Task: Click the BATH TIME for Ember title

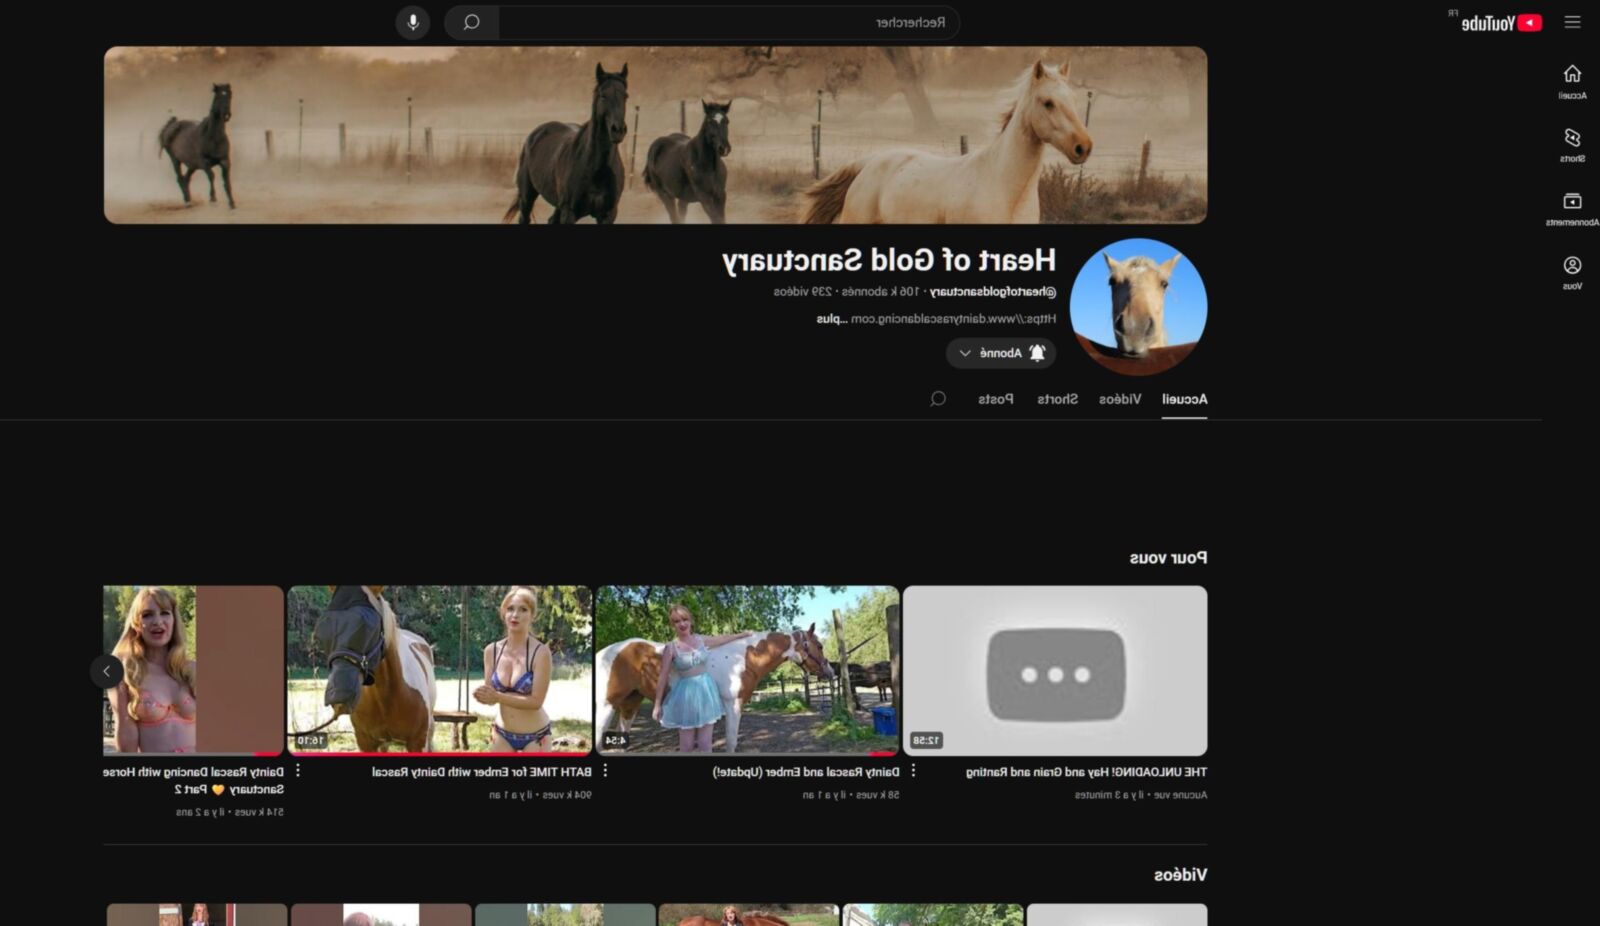Action: point(482,772)
